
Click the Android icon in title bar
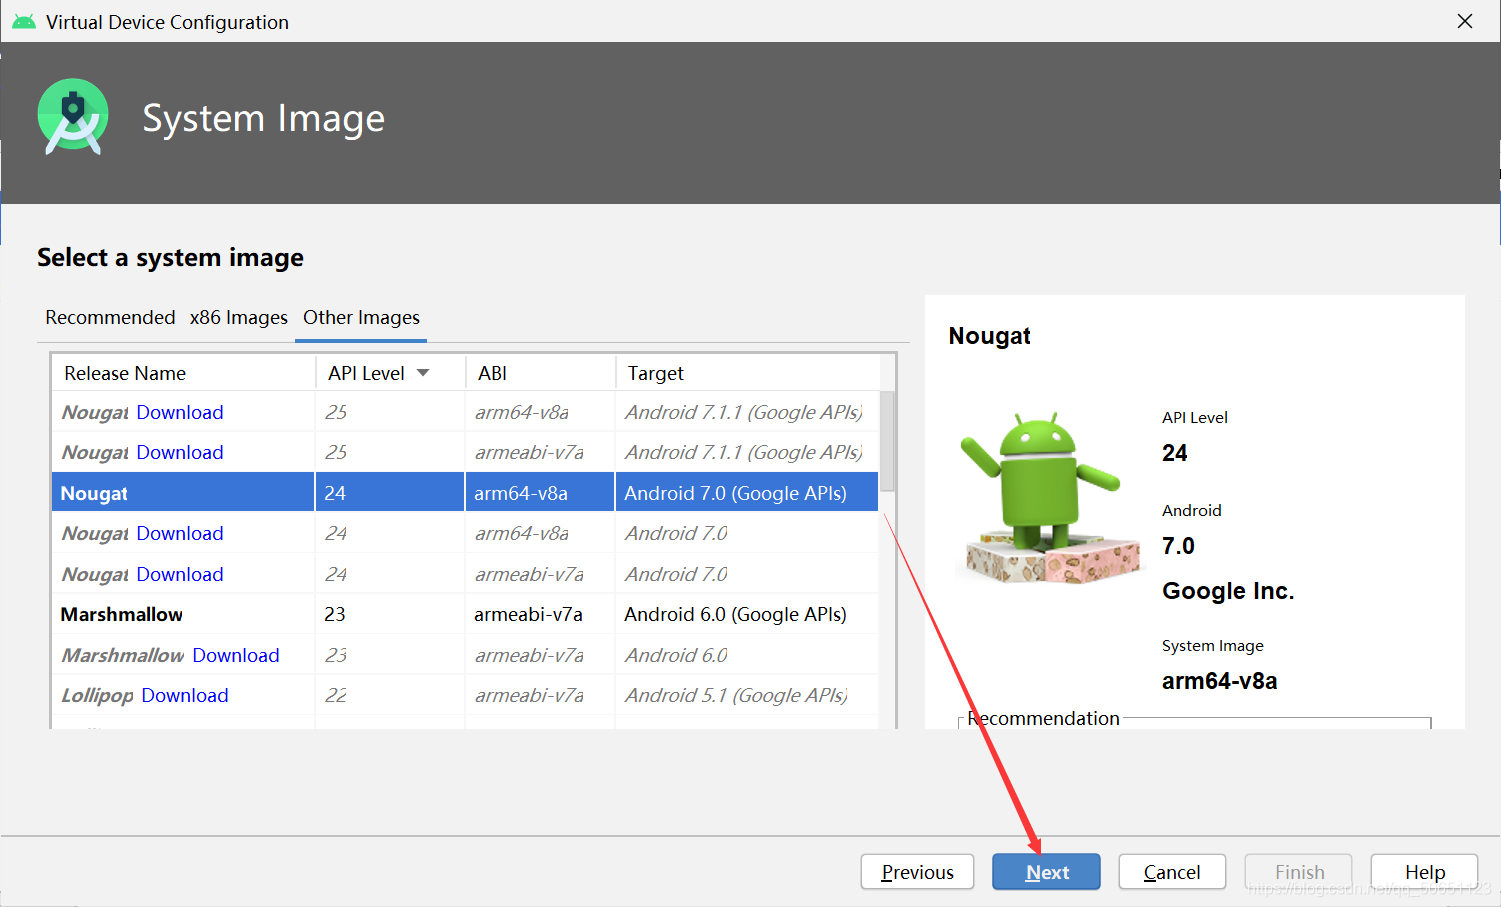coord(24,21)
